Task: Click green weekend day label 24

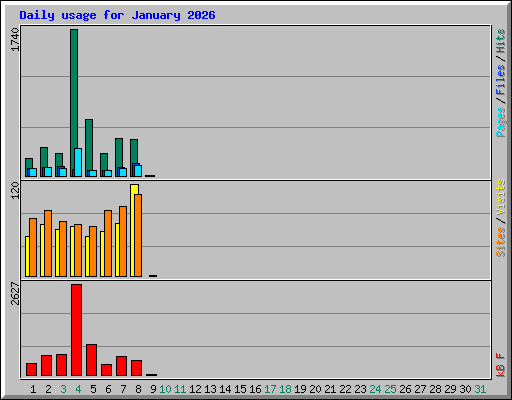Action: click(x=375, y=389)
